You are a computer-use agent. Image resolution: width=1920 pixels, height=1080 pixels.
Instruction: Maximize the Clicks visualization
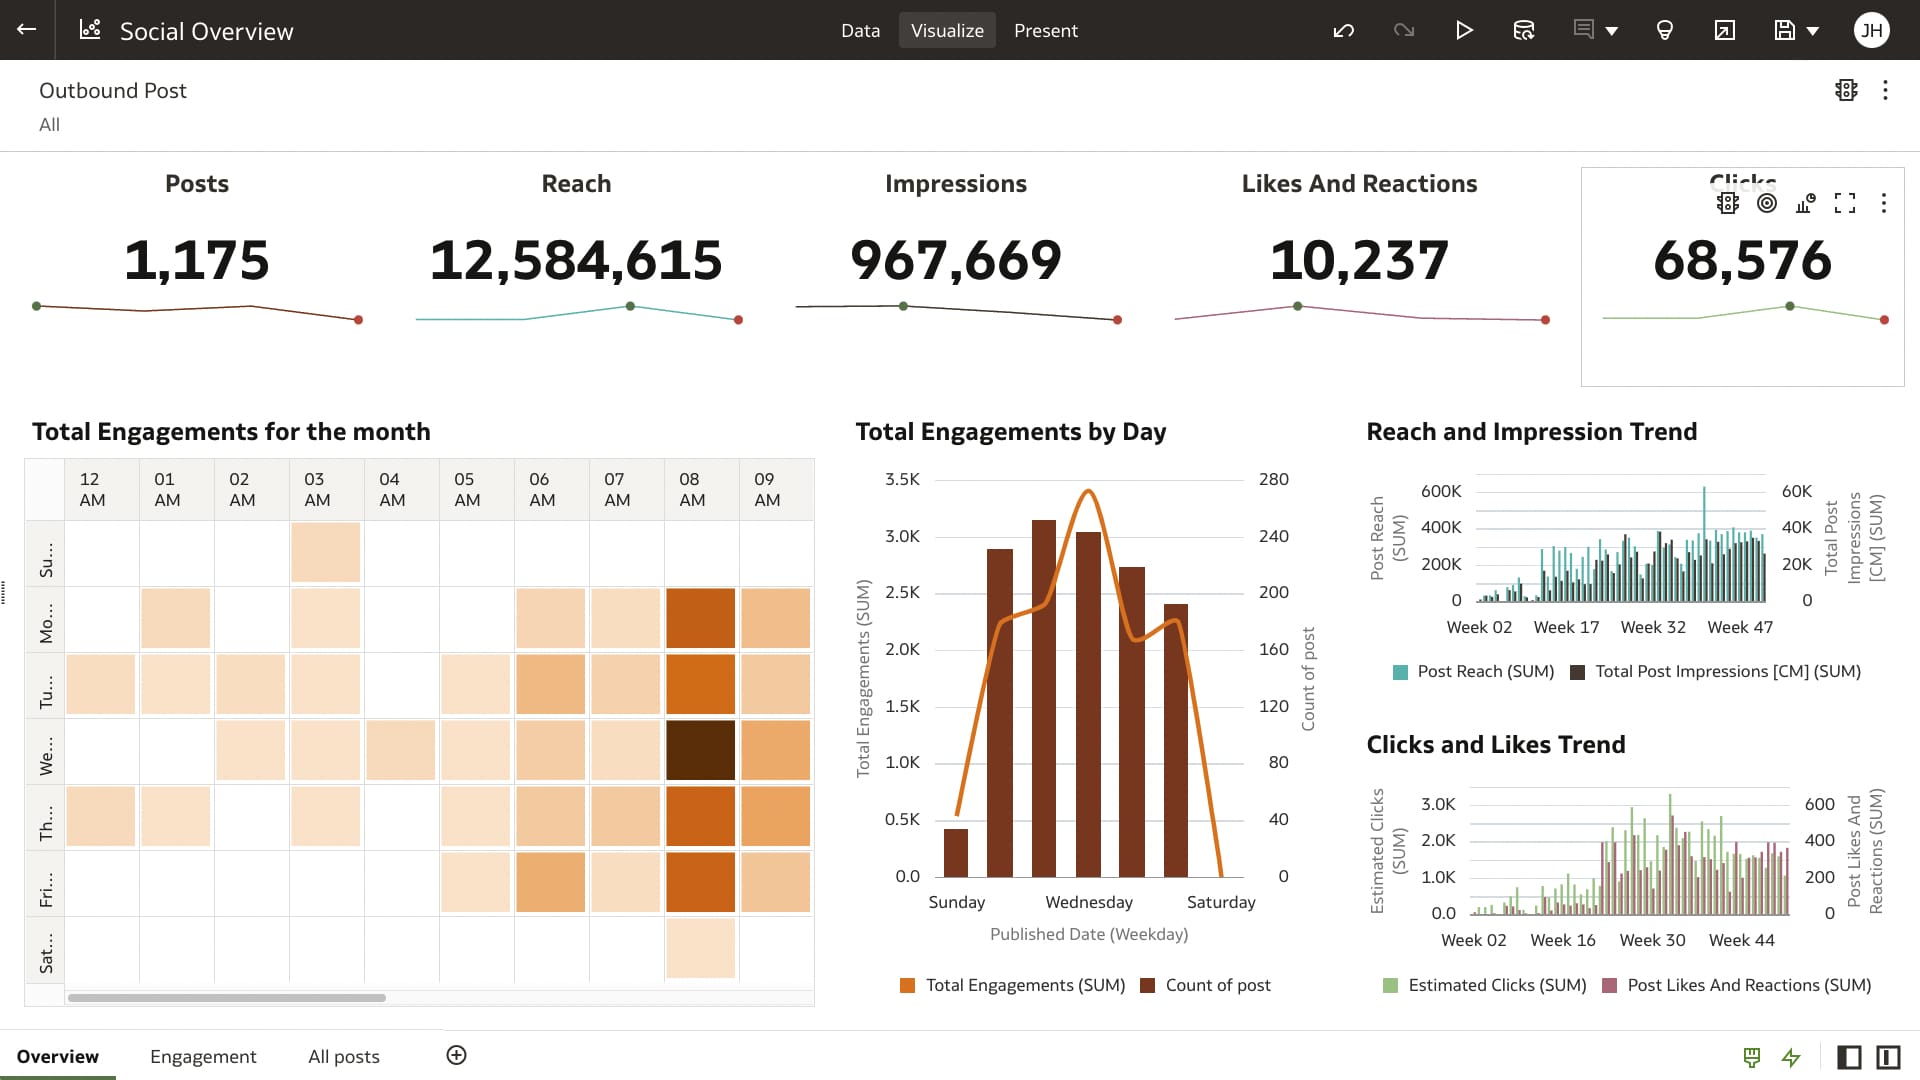(x=1845, y=203)
